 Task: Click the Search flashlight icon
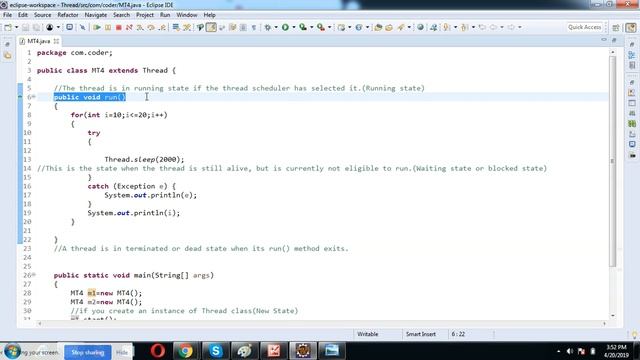[x=401, y=27]
